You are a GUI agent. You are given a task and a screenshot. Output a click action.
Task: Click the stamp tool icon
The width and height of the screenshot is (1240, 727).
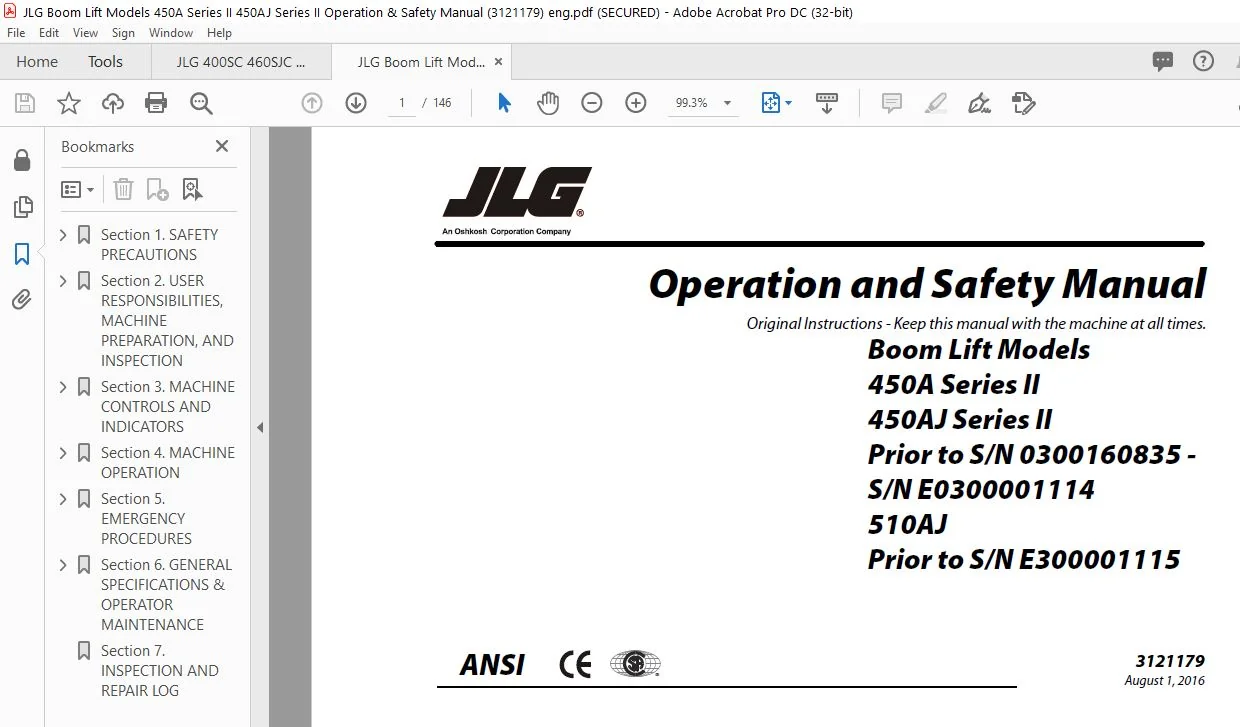pos(1023,103)
